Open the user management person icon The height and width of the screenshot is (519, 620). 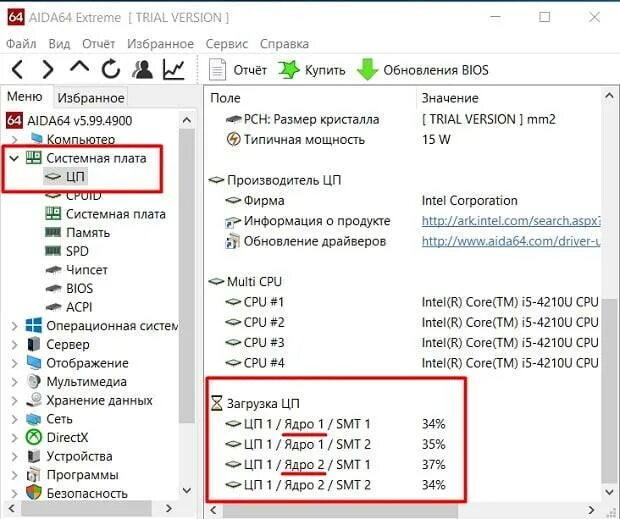(142, 69)
